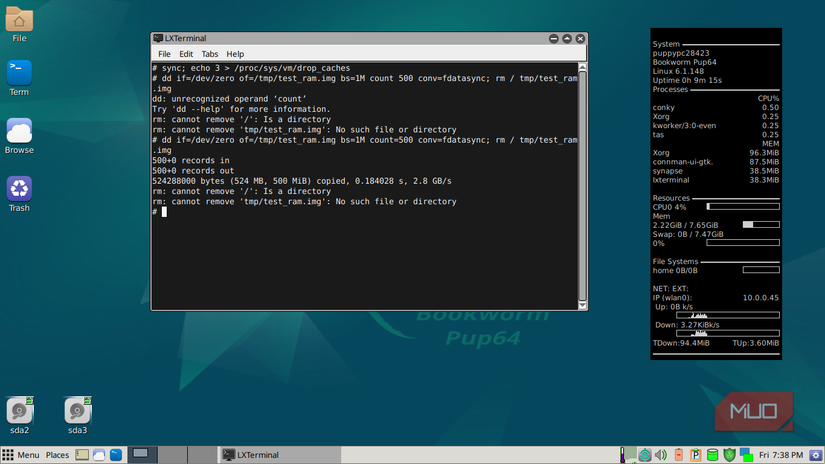Select the sda2 drive icon
Viewport: 825px width, 464px height.
19,410
